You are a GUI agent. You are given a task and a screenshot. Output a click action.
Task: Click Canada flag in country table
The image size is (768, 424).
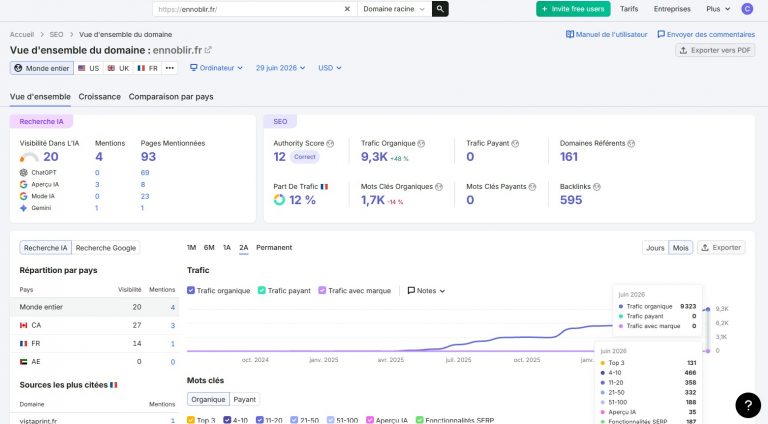pyautogui.click(x=24, y=325)
